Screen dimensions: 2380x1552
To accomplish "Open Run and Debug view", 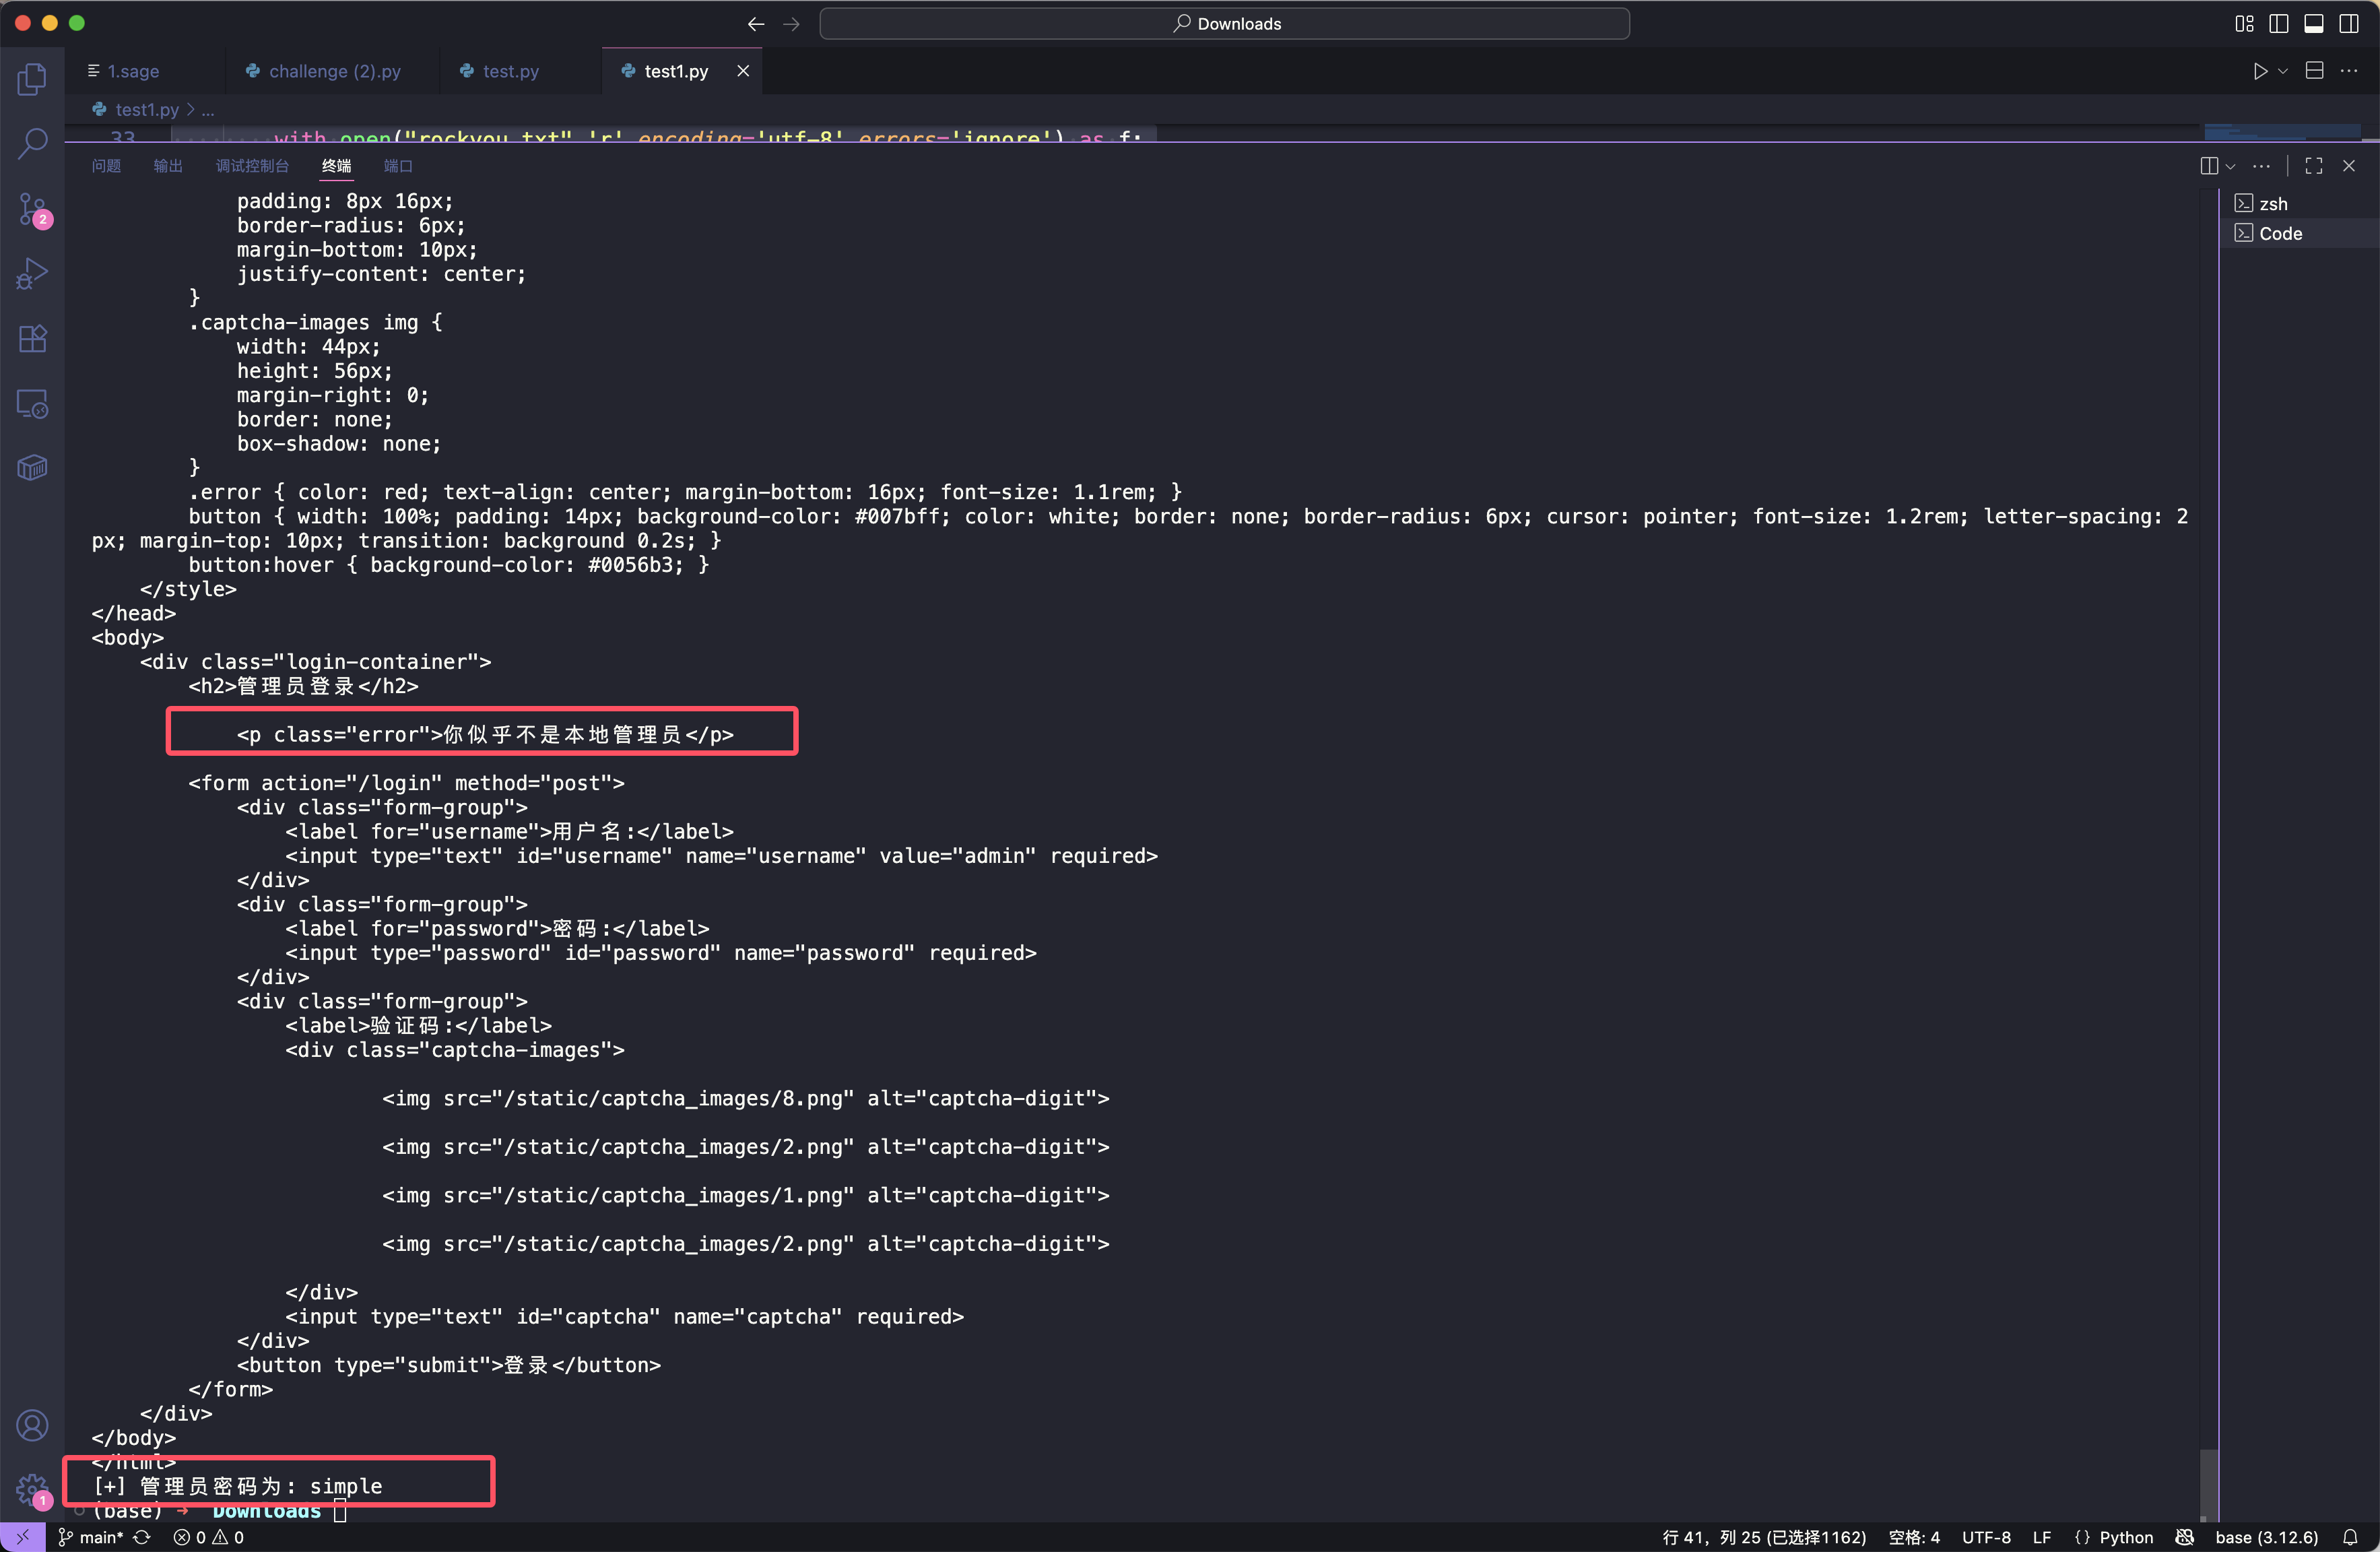I will click(x=32, y=273).
